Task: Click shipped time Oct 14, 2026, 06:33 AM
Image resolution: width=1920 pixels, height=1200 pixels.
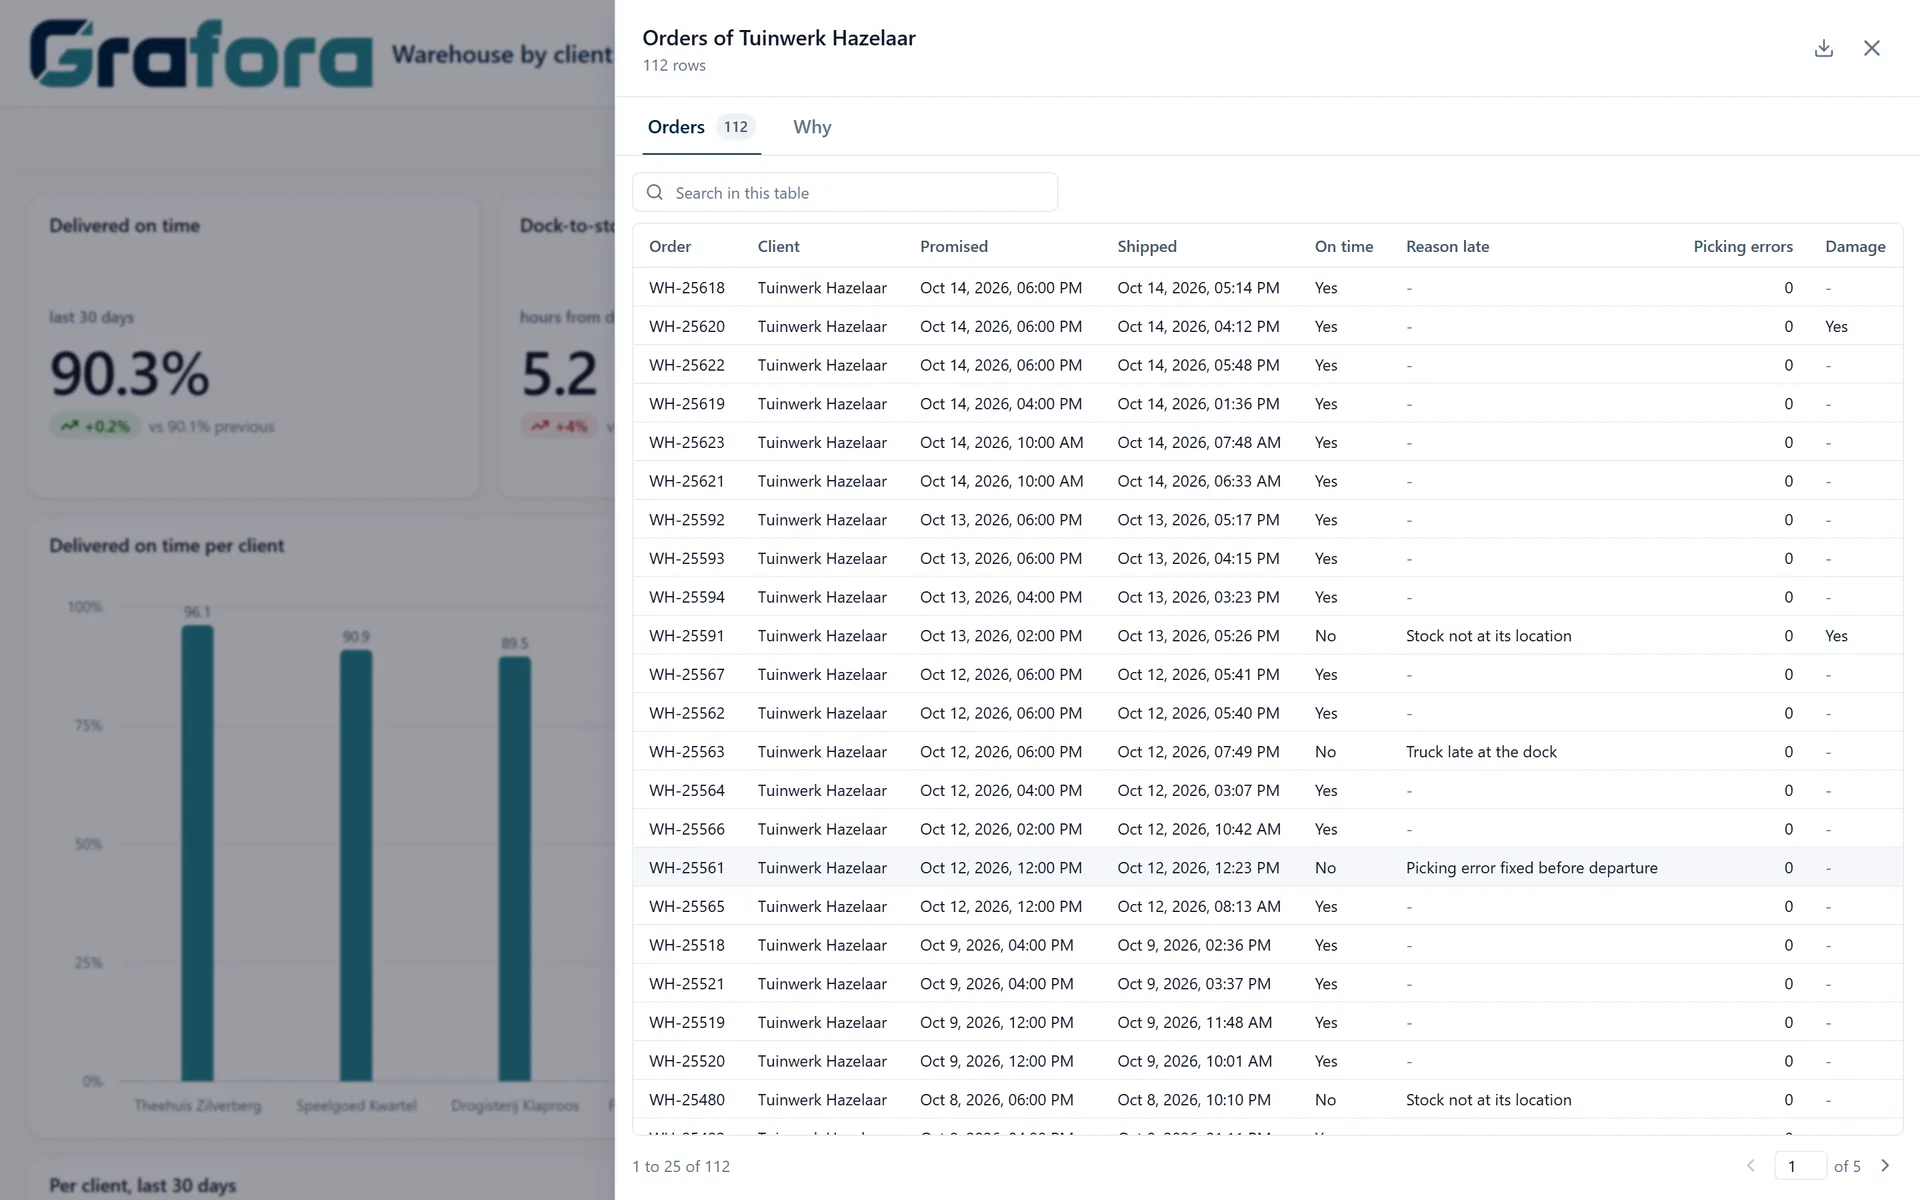Action: (1199, 481)
